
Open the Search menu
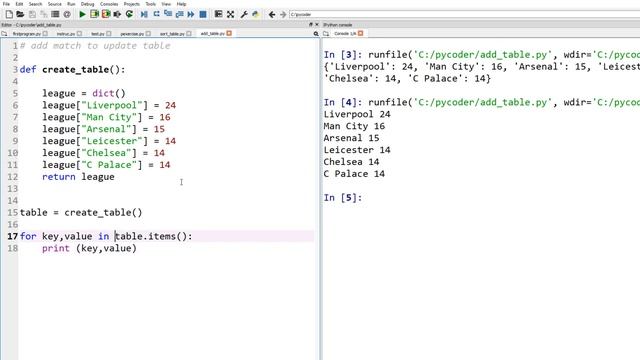36,4
